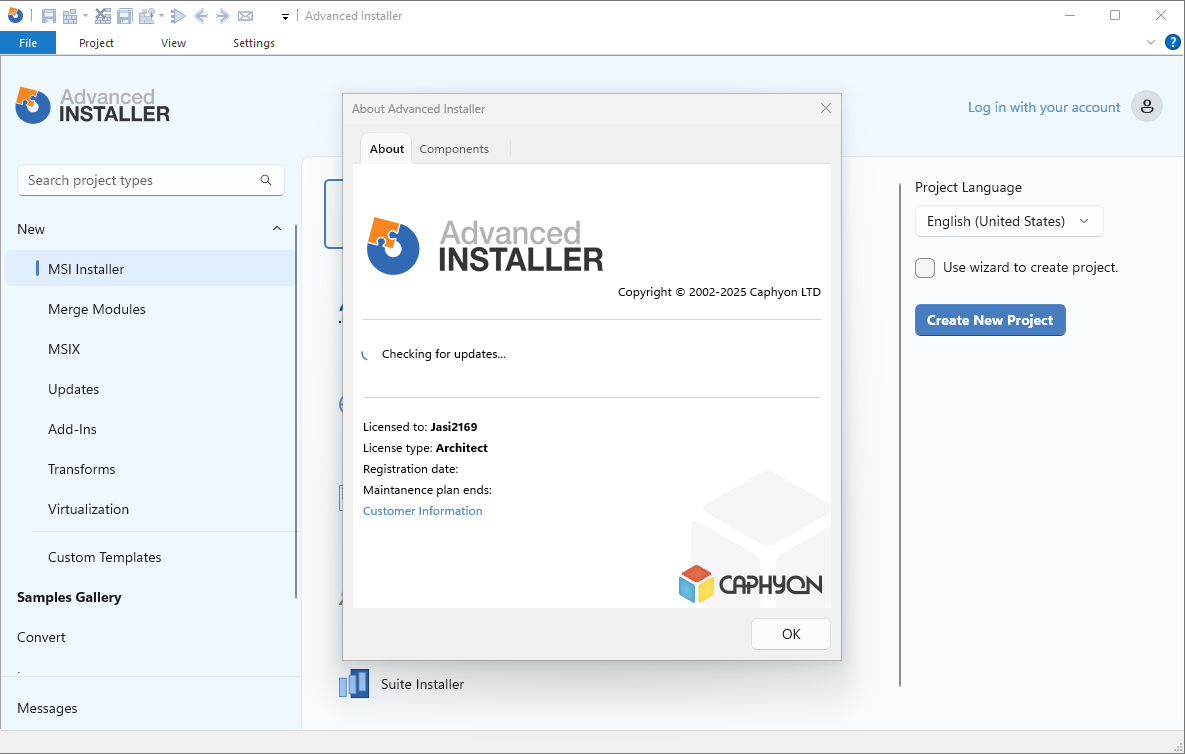This screenshot has width=1185, height=754.
Task: Click the Advanced Installer logo in the About dialog
Action: 484,246
